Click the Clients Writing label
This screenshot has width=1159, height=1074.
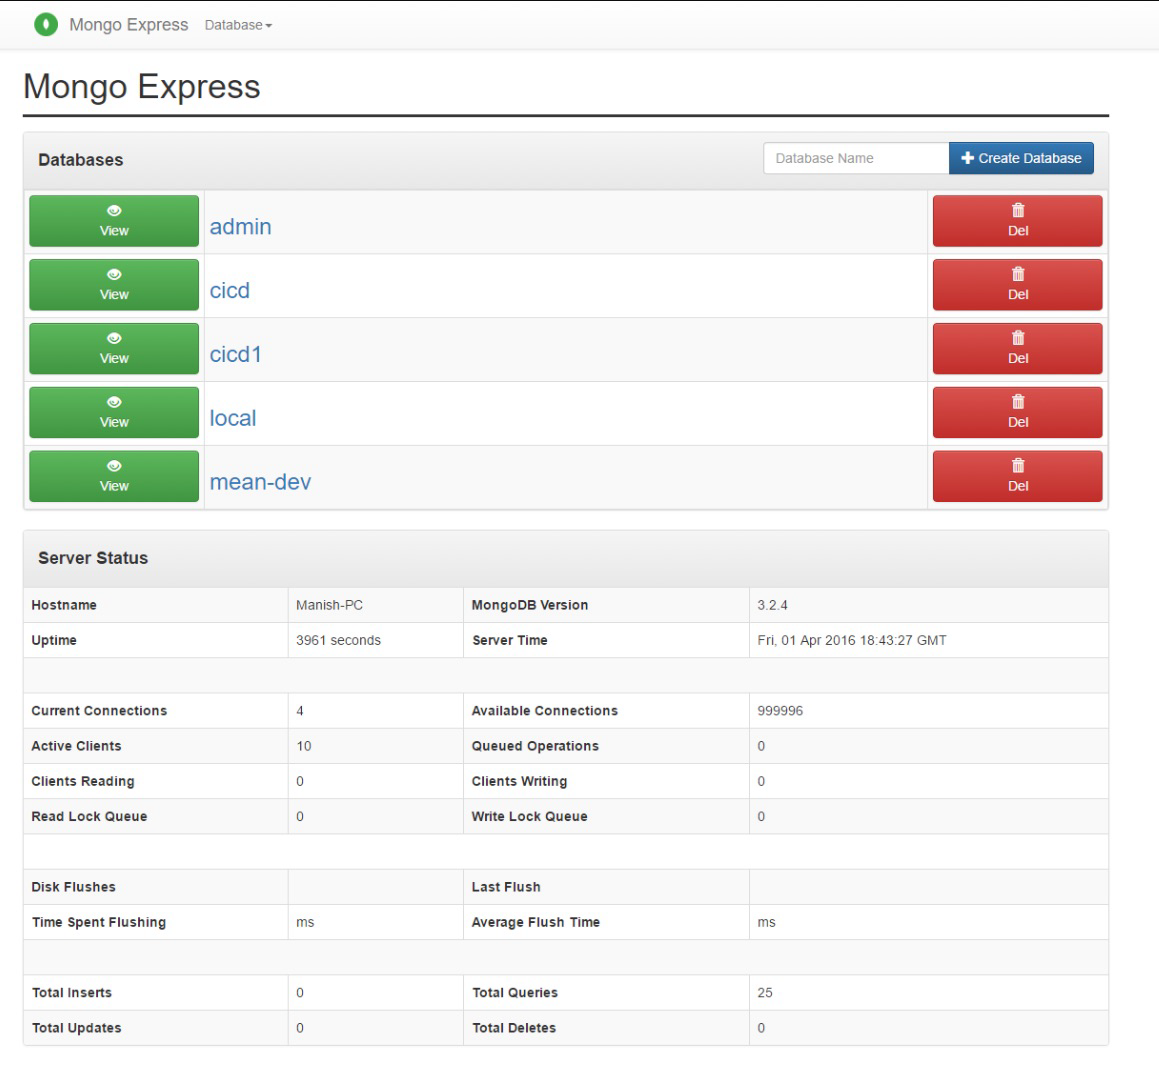click(x=520, y=782)
